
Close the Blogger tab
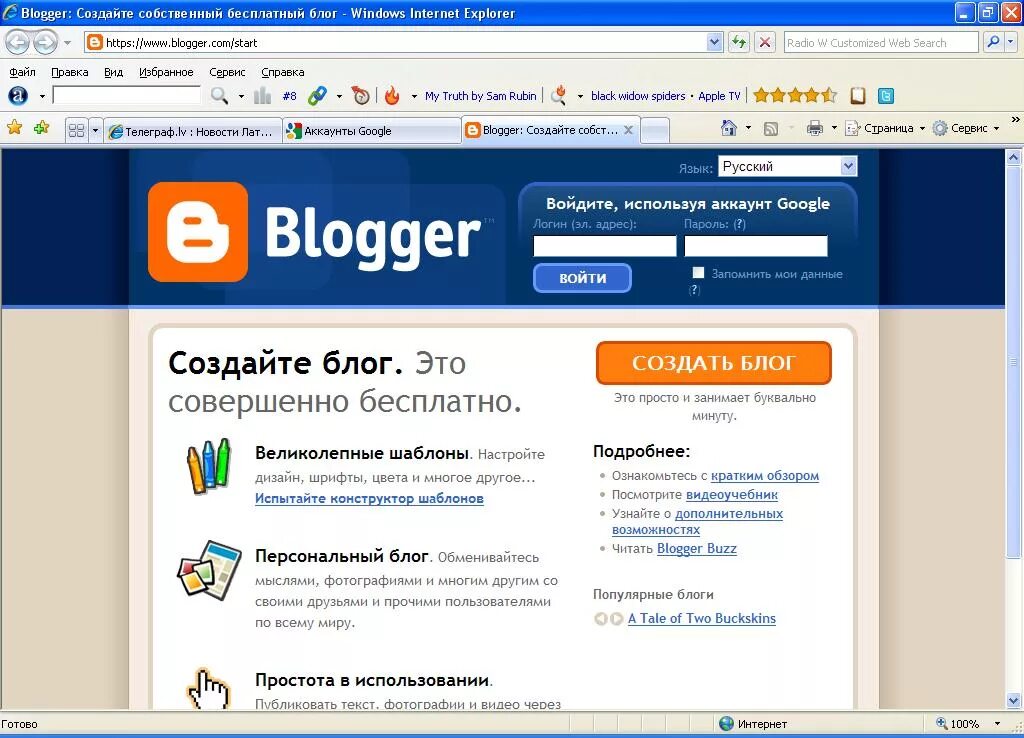click(628, 130)
